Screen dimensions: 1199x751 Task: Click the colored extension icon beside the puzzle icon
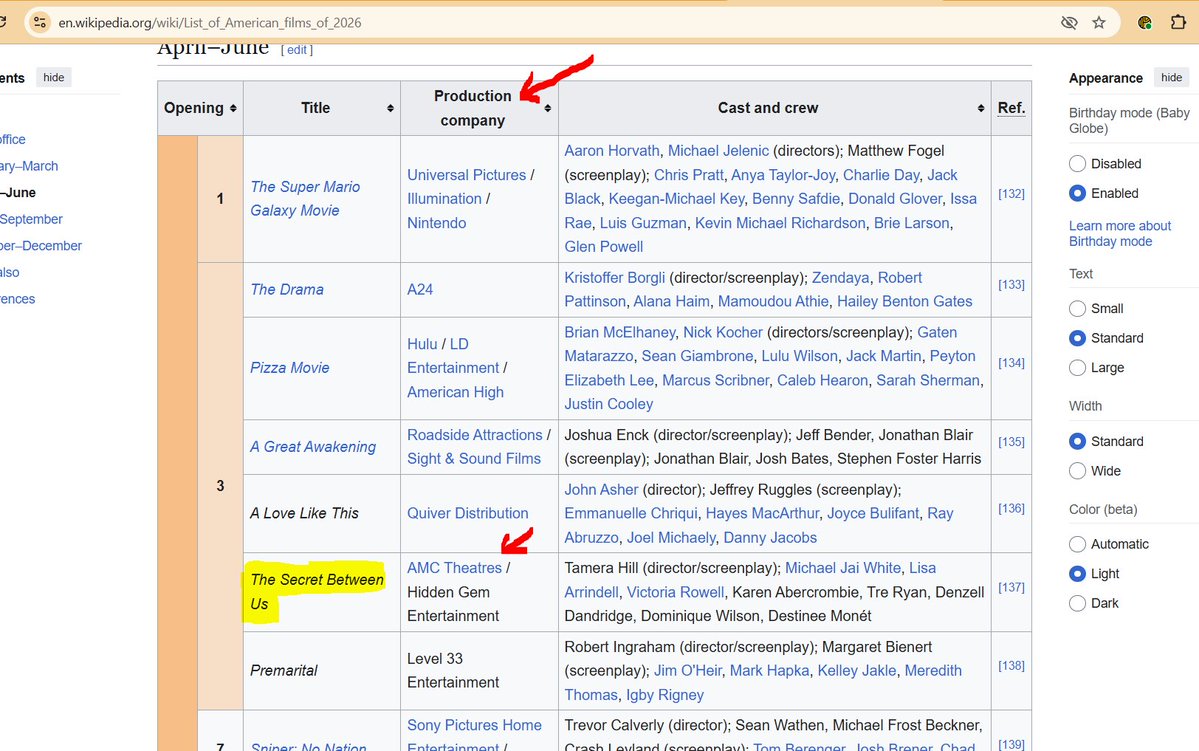pos(1145,22)
